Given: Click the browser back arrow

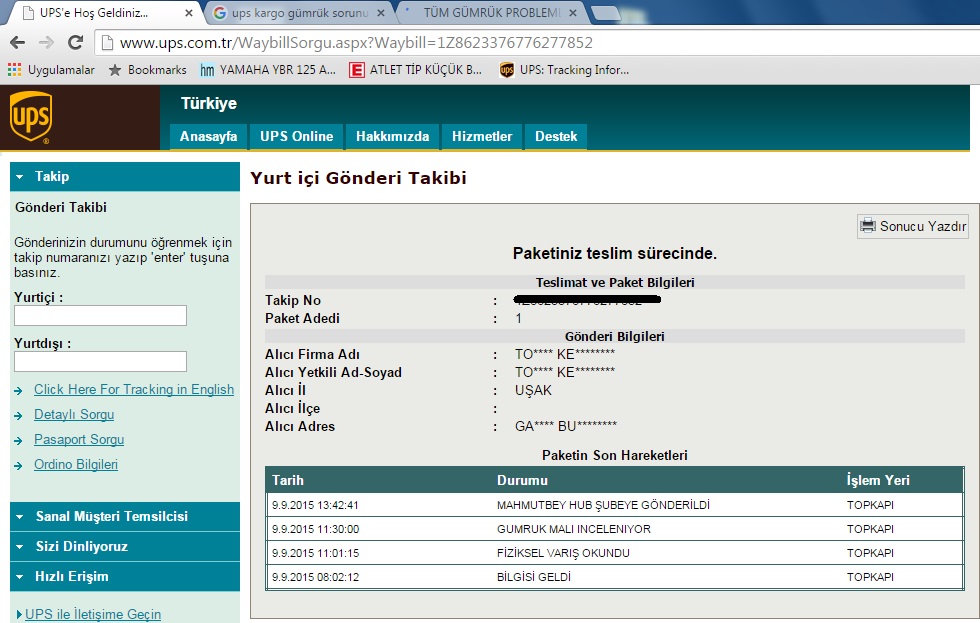Looking at the screenshot, I should point(17,43).
